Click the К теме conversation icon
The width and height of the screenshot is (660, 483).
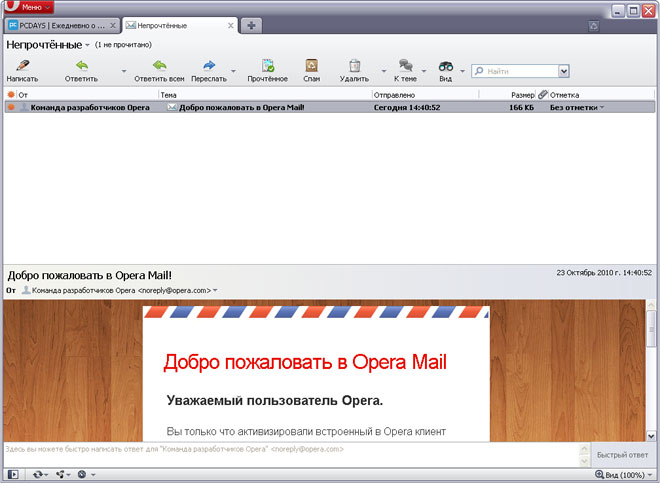(405, 65)
